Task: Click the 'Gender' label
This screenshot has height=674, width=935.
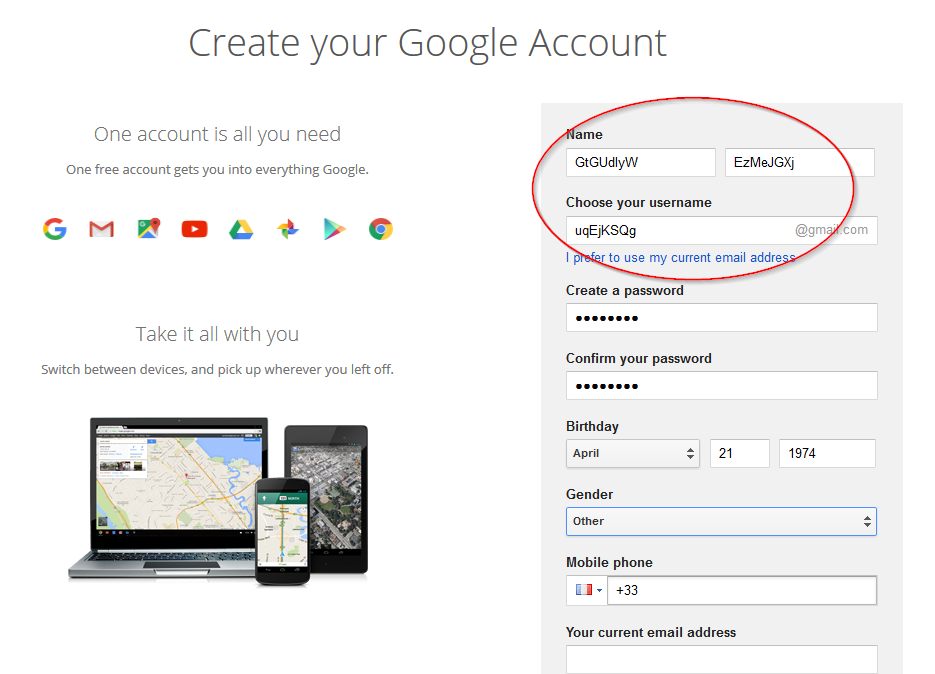Action: coord(589,494)
